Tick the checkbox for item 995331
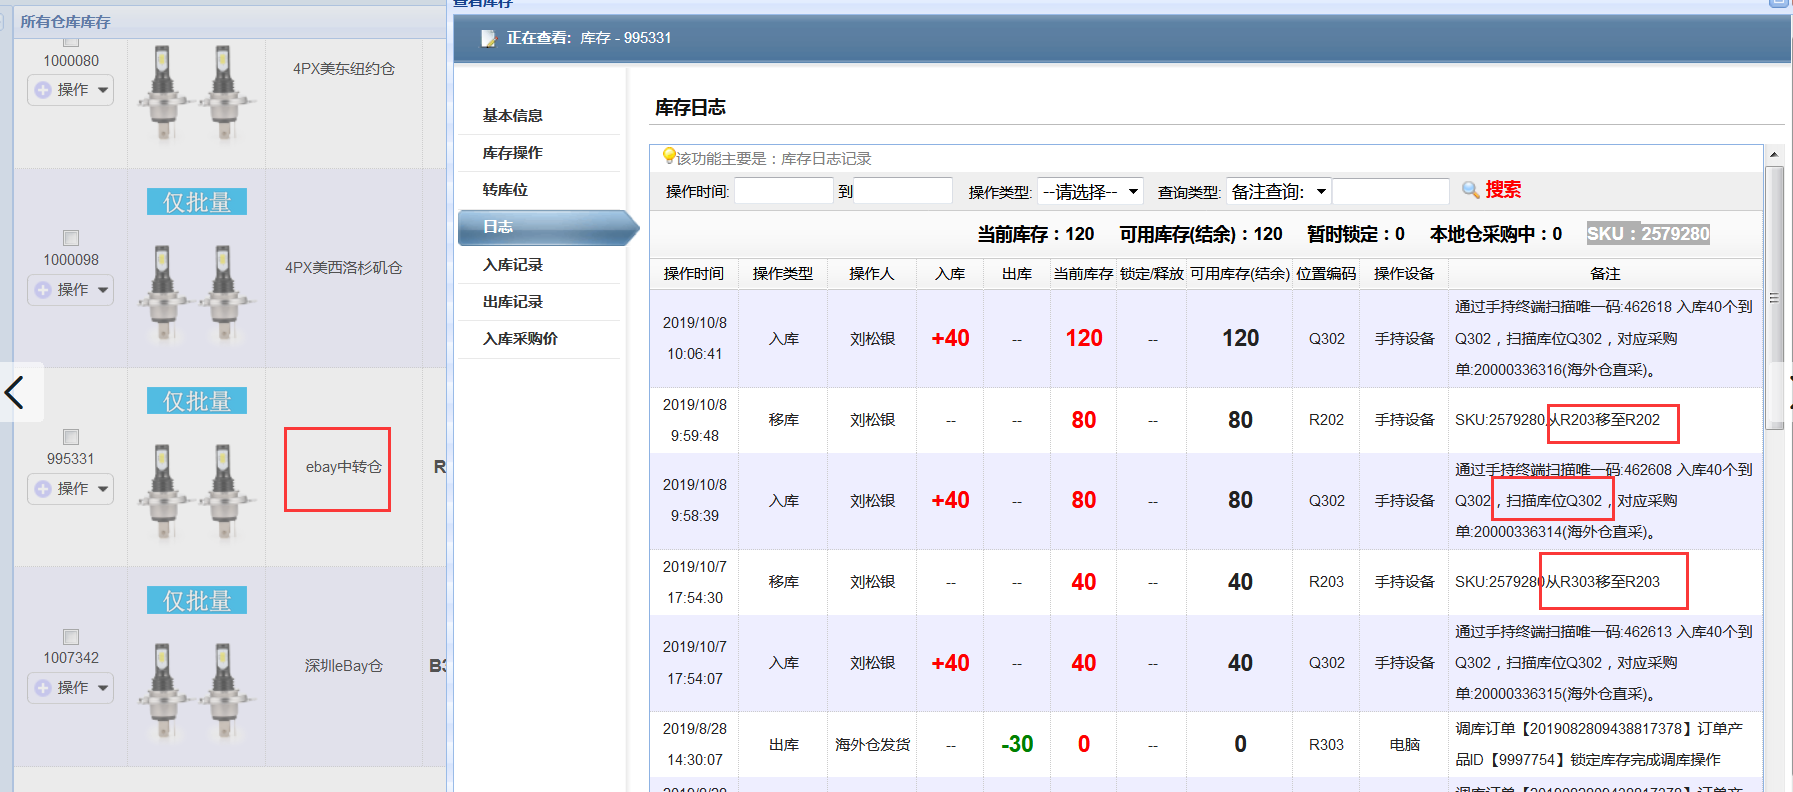Image resolution: width=1793 pixels, height=792 pixels. 71,437
